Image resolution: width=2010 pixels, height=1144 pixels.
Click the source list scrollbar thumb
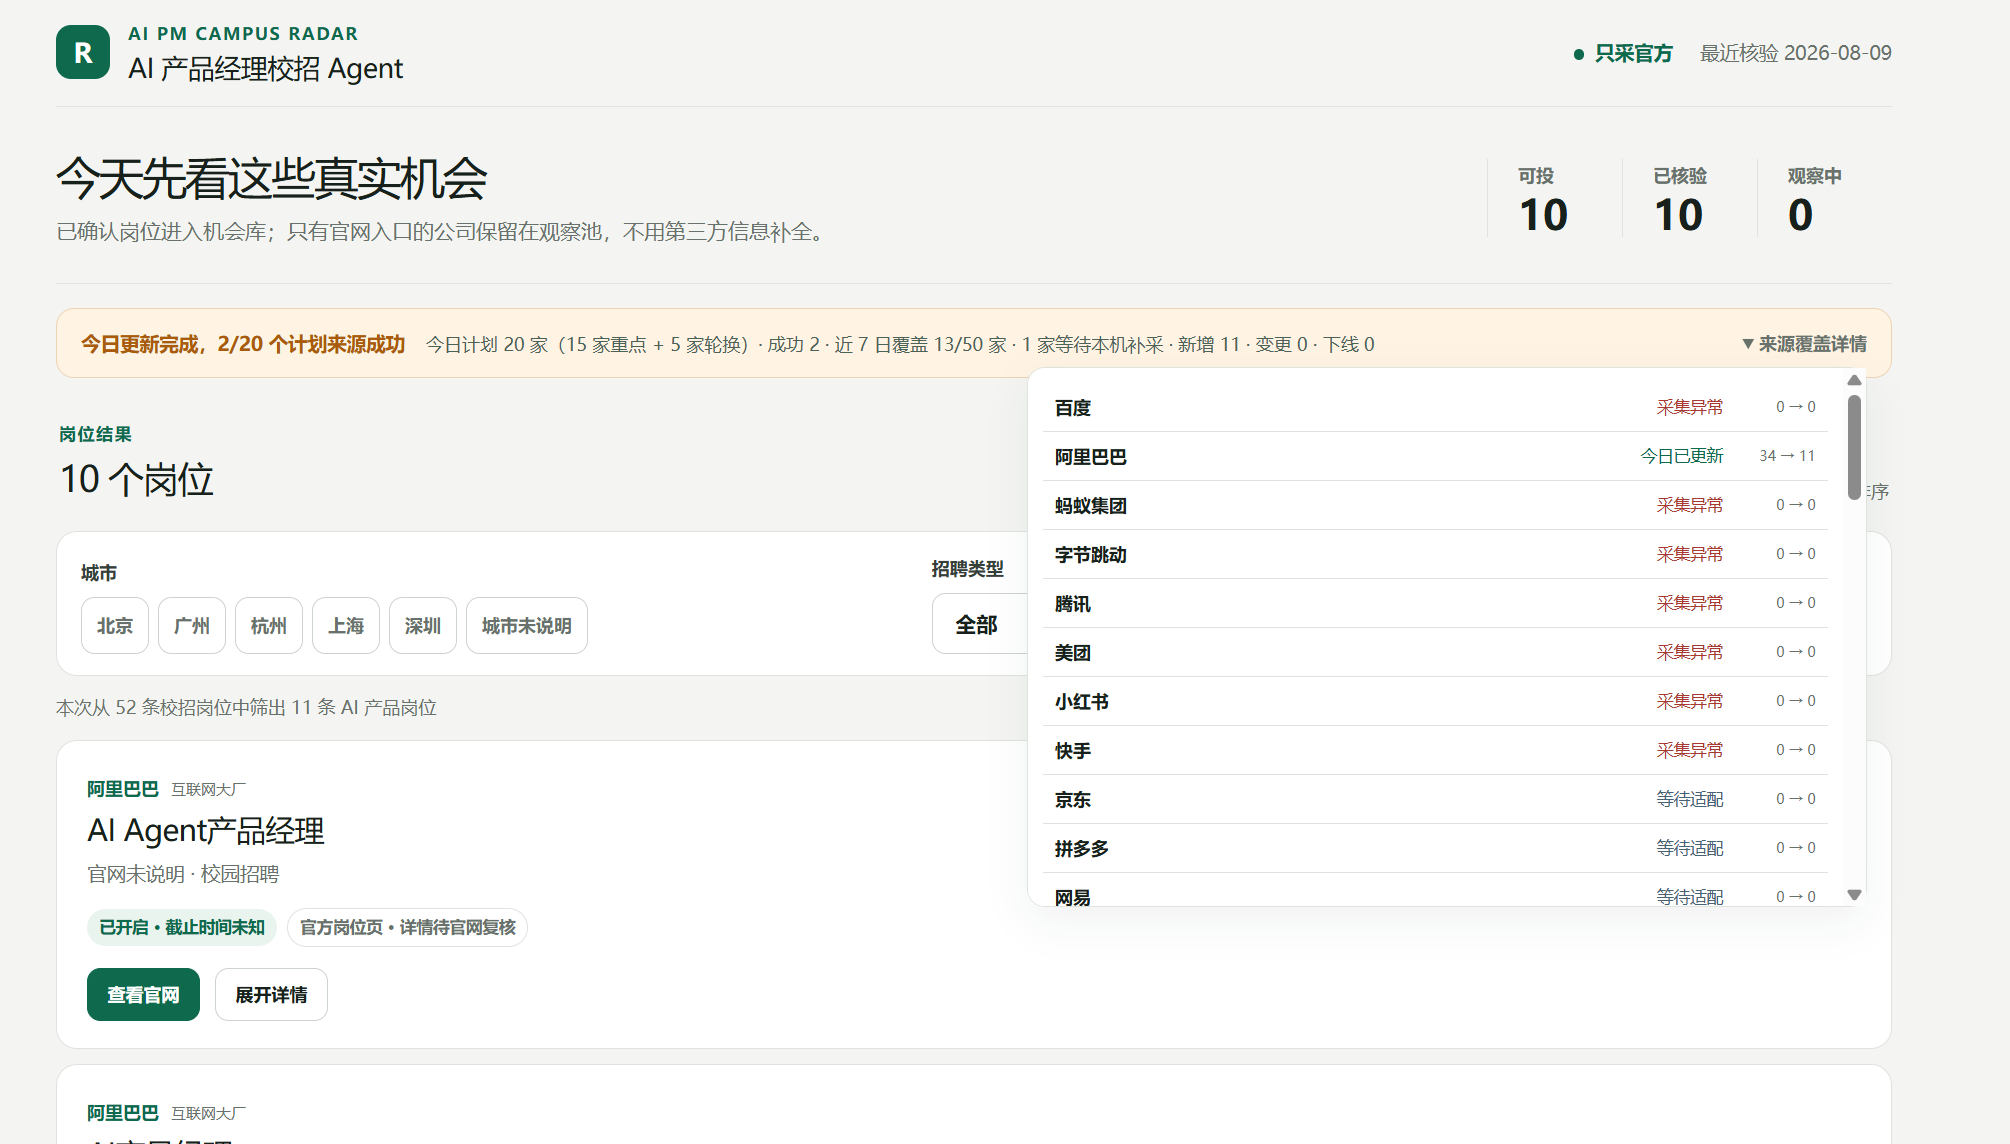pos(1854,447)
